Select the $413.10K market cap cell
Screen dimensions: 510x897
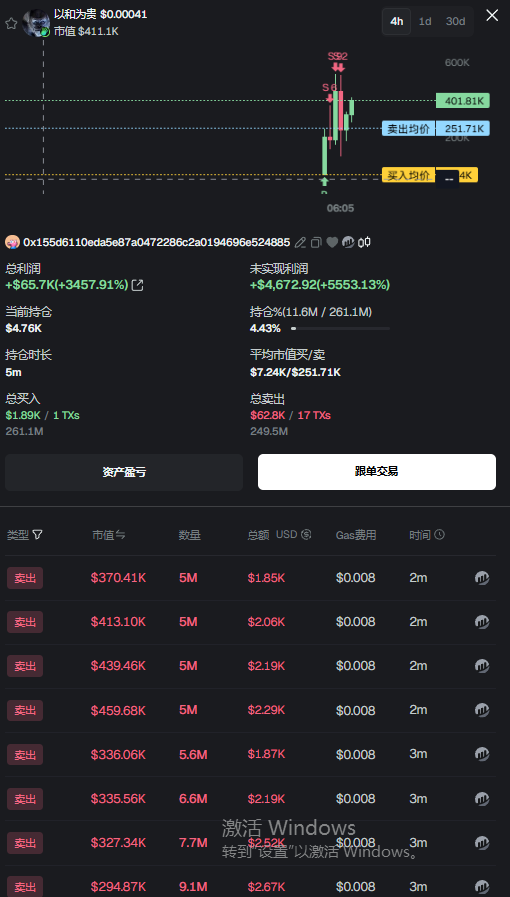coord(118,622)
